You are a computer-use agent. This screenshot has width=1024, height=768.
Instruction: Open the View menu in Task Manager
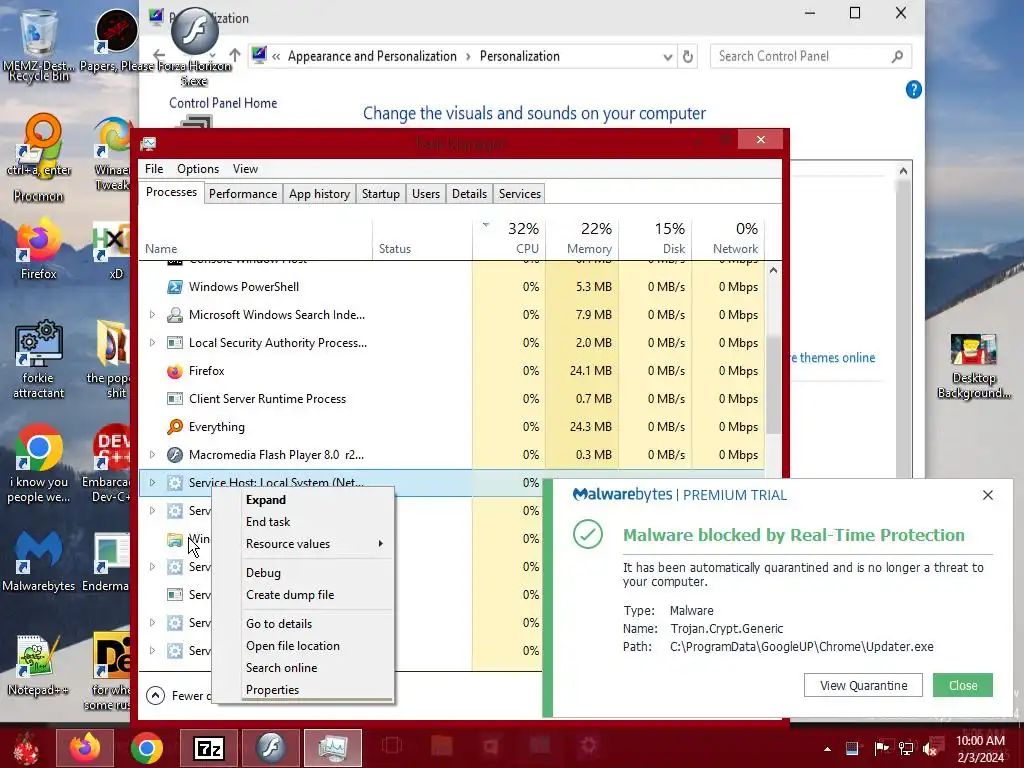click(x=246, y=169)
